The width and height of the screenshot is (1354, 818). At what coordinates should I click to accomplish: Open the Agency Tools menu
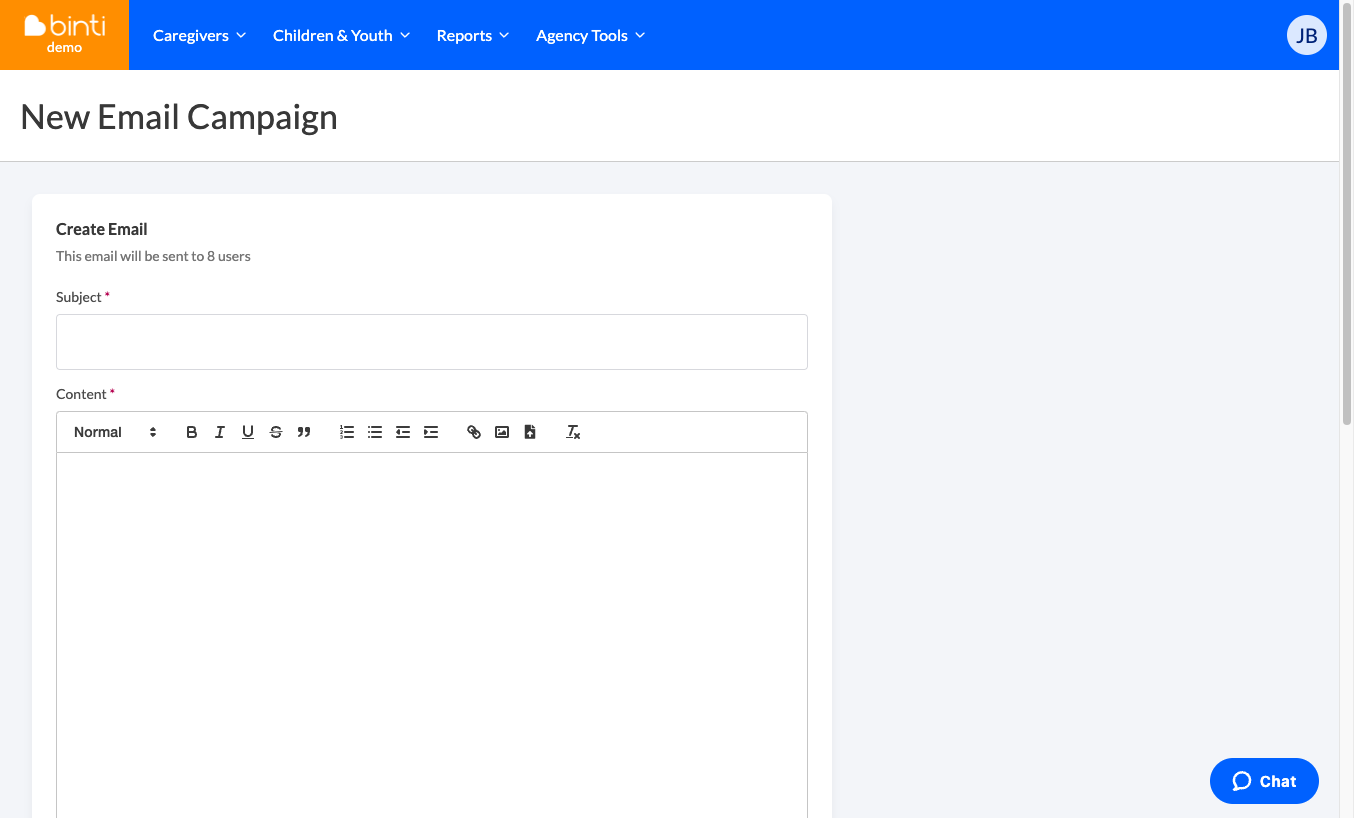click(x=590, y=35)
